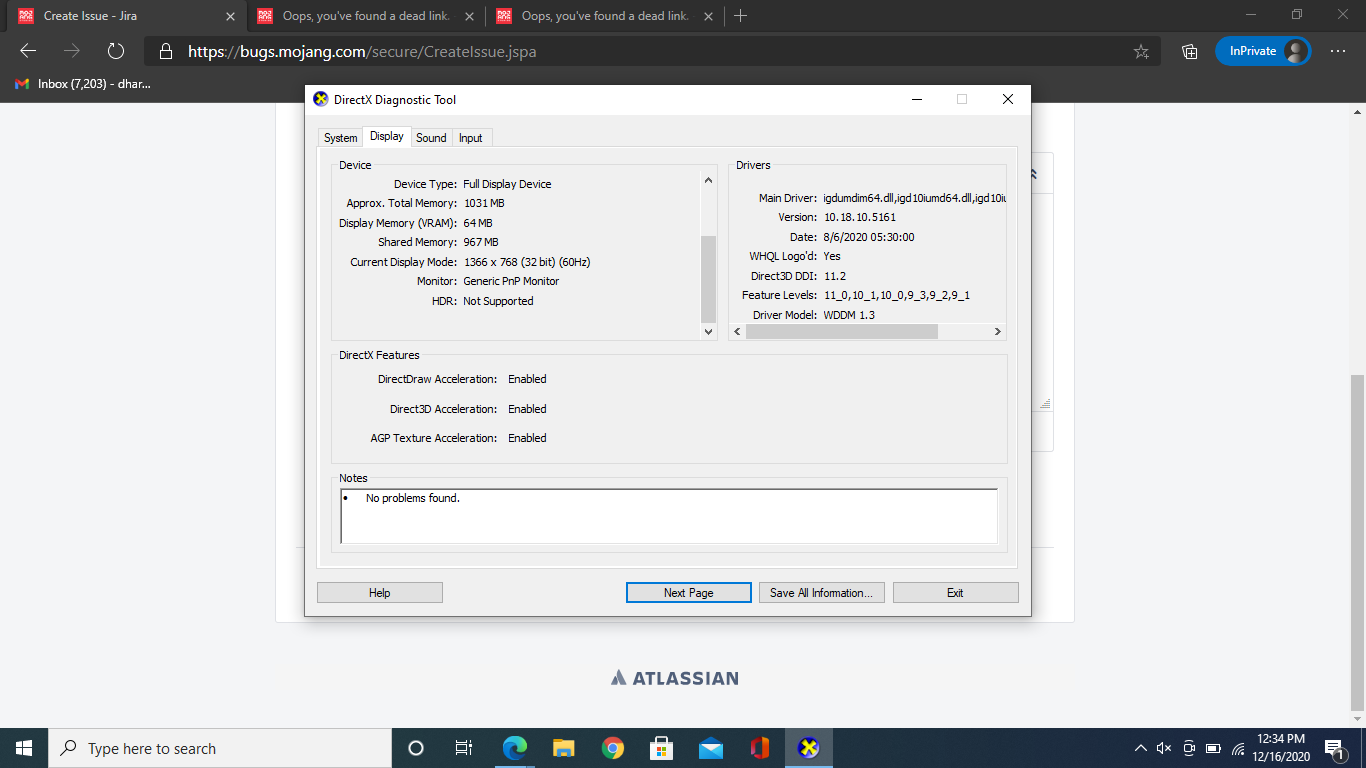The image size is (1366, 768).
Task: Open Task View on taskbar
Action: pos(464,748)
